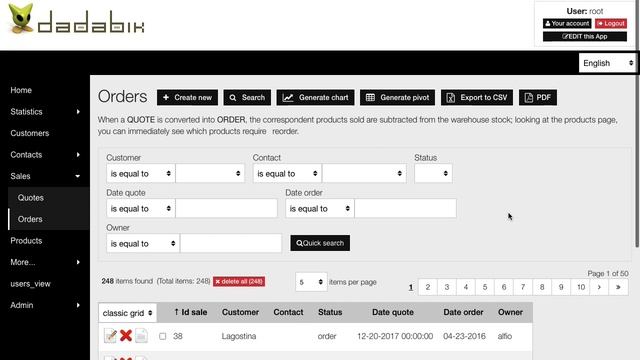View details of order 38
The width and height of the screenshot is (640, 360).
[x=141, y=336]
